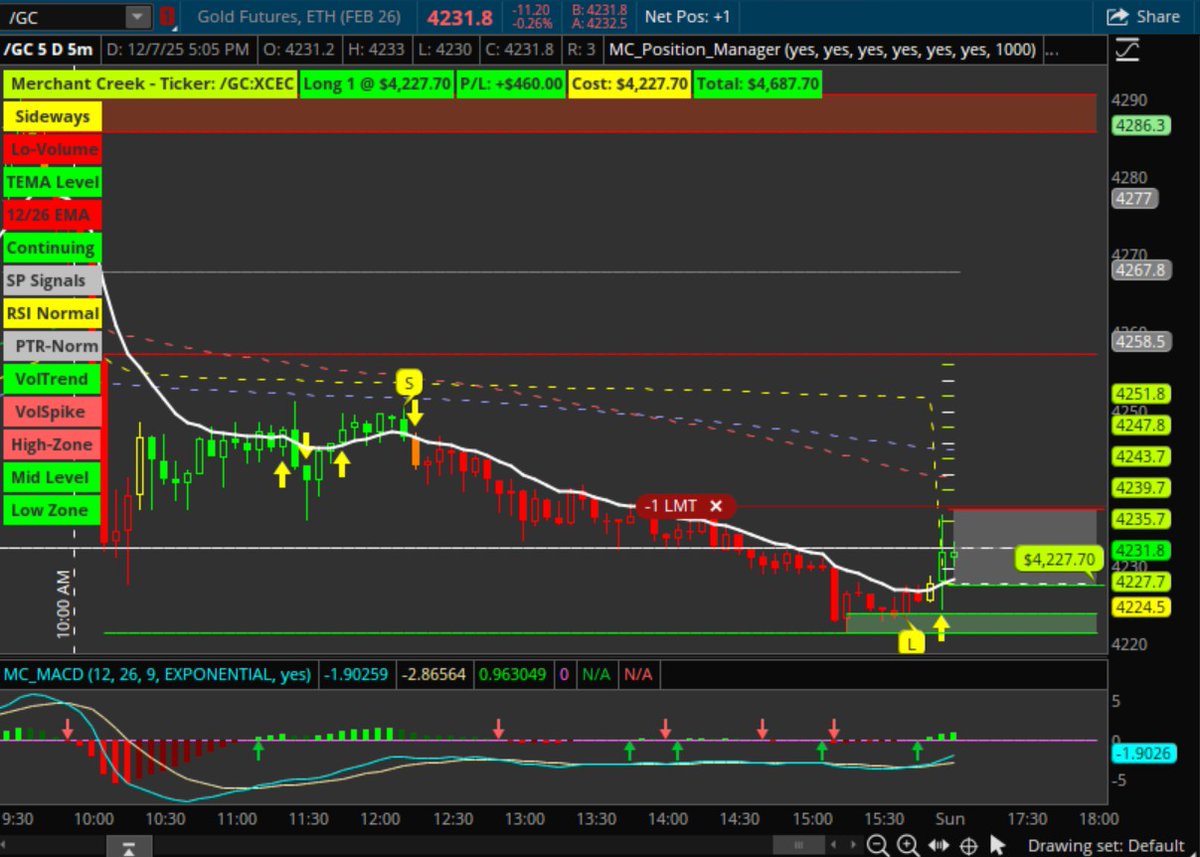Click the VolTrend status label
This screenshot has width=1200, height=857.
(52, 379)
